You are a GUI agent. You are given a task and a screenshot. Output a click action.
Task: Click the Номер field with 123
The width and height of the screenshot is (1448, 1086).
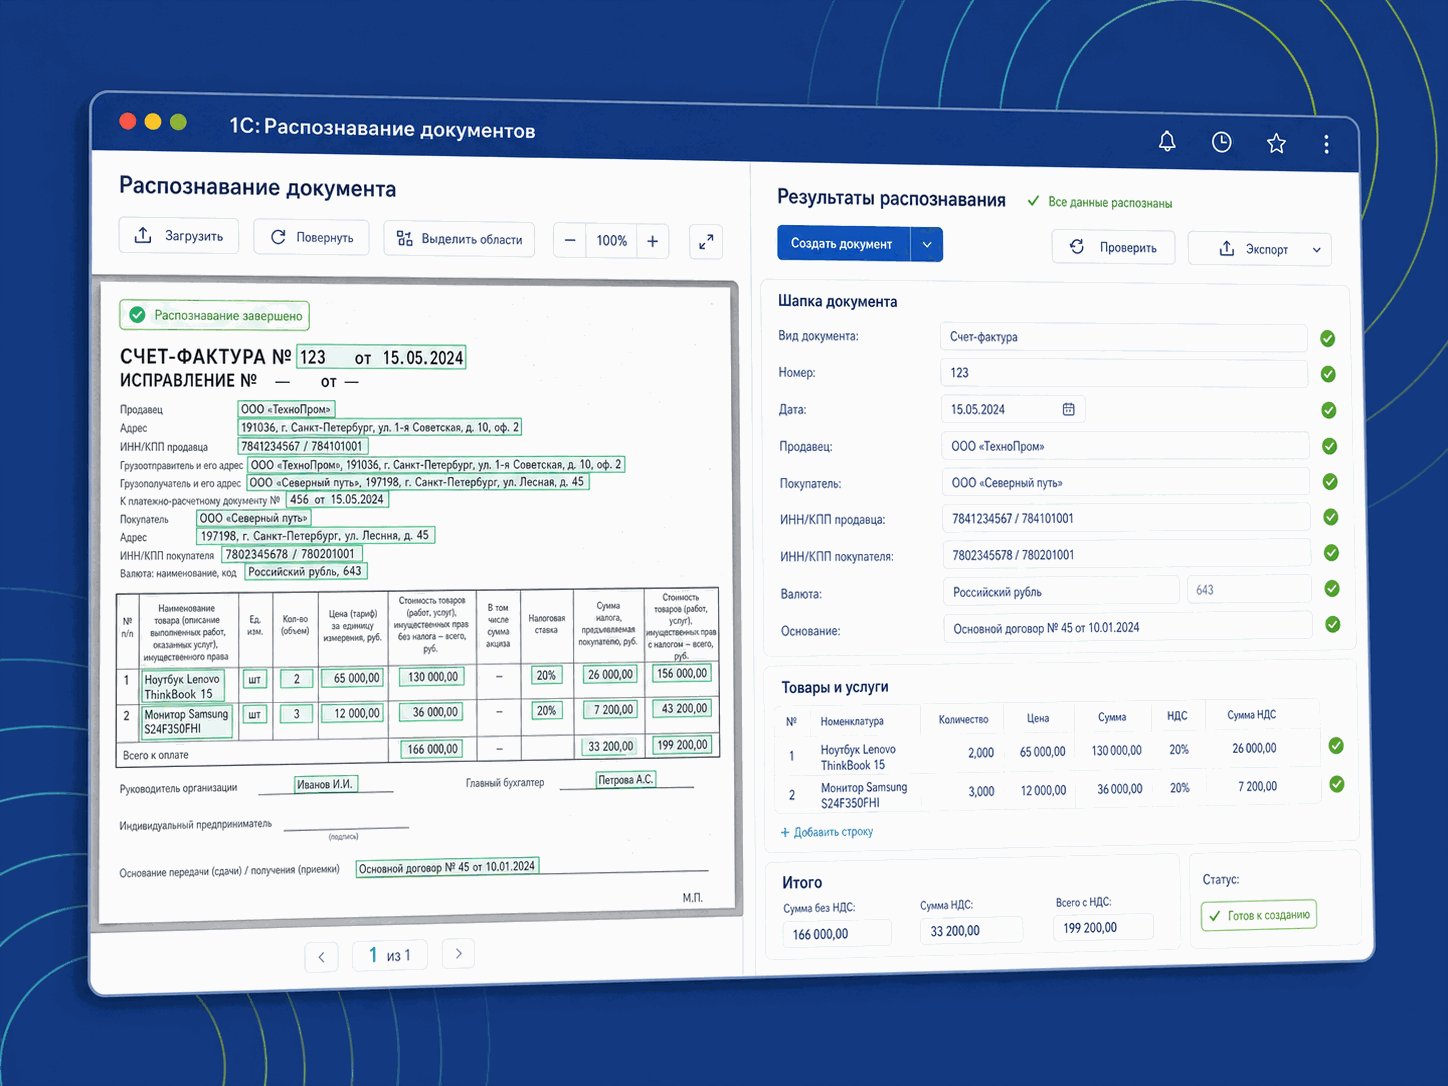coord(1124,373)
